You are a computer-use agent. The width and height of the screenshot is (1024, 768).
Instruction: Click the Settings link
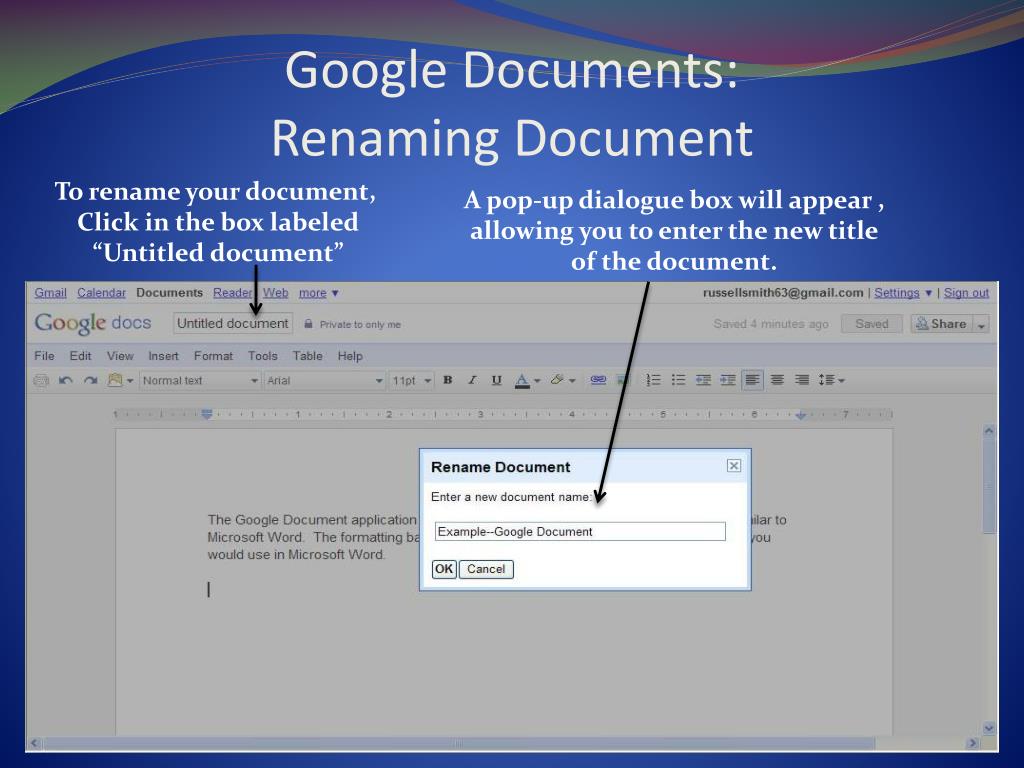point(897,293)
